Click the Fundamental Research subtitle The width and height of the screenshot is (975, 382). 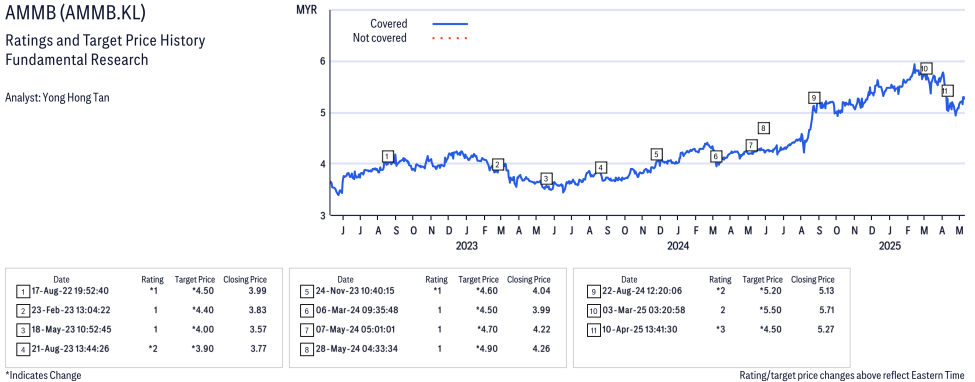(76, 60)
